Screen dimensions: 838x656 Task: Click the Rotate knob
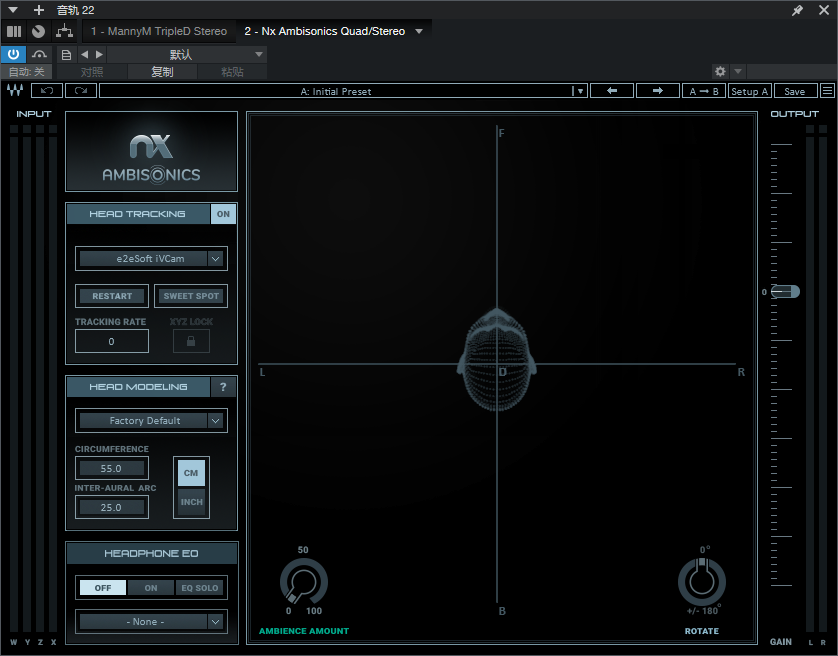(x=702, y=582)
